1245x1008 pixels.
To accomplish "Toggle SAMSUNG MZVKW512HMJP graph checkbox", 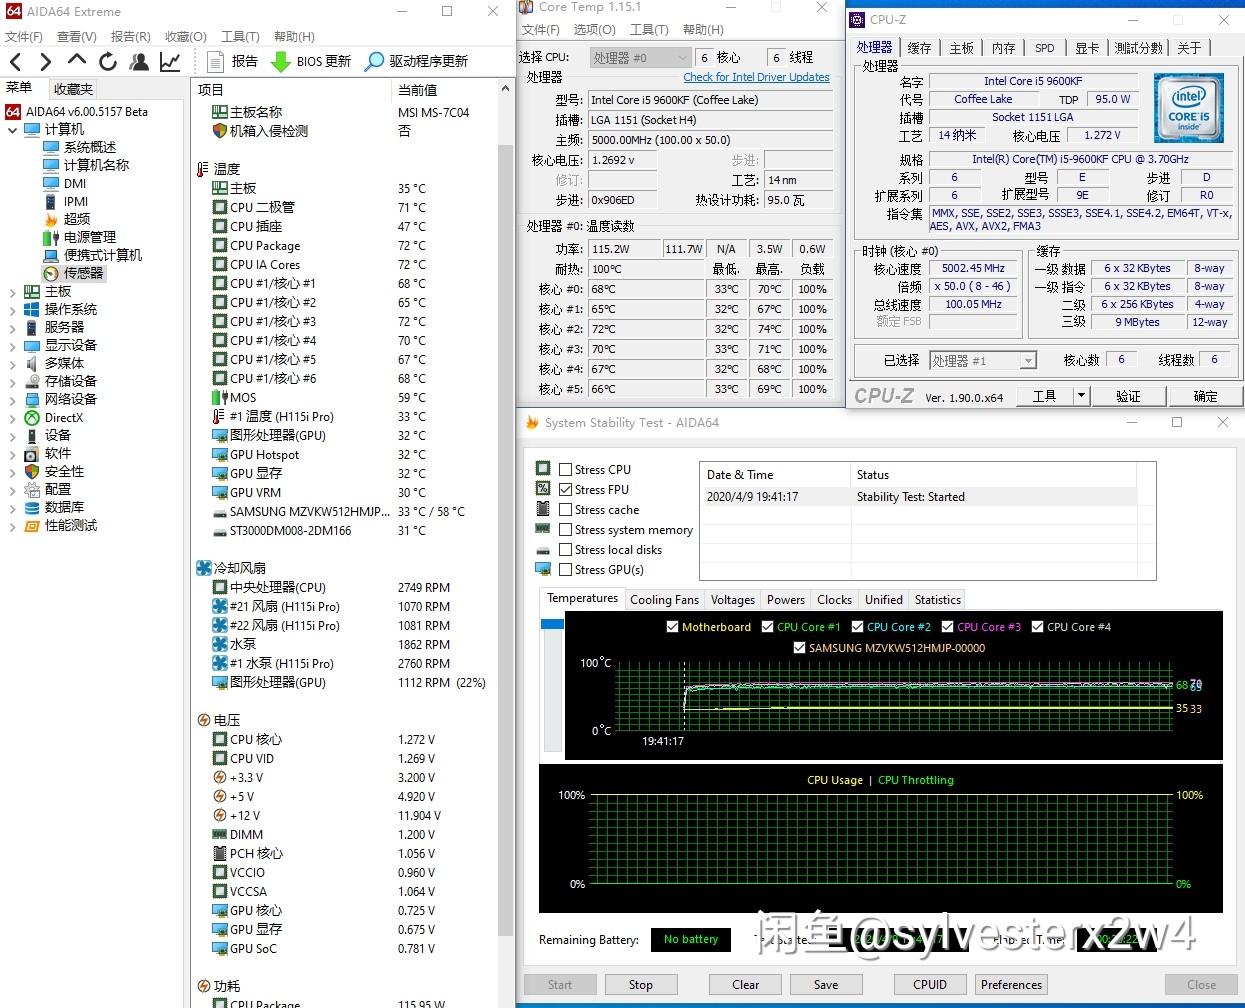I will tap(800, 648).
